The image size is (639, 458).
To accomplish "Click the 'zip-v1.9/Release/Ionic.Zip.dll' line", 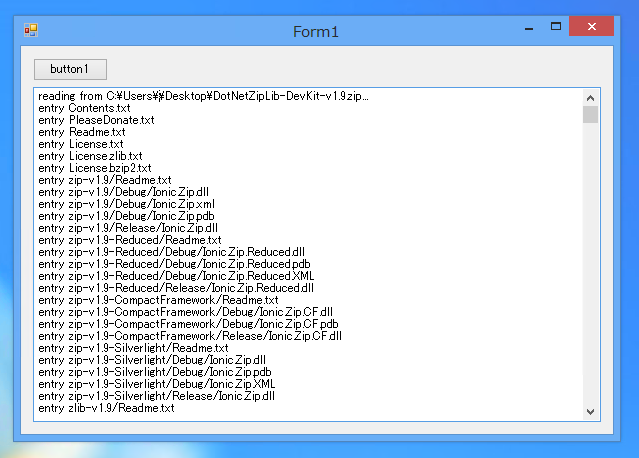I will [128, 228].
